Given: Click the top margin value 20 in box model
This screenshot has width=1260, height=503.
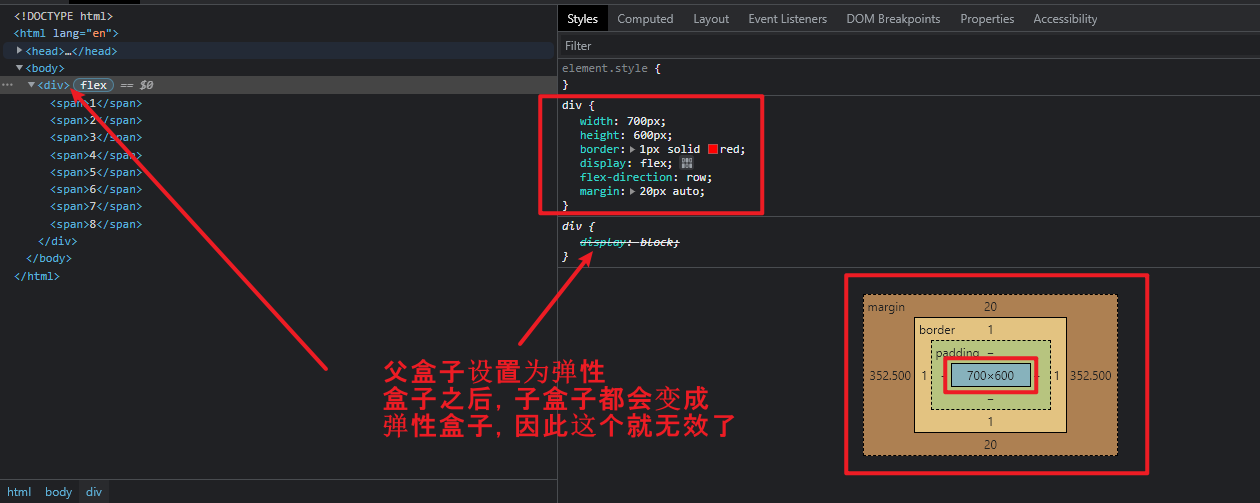Looking at the screenshot, I should coord(990,307).
